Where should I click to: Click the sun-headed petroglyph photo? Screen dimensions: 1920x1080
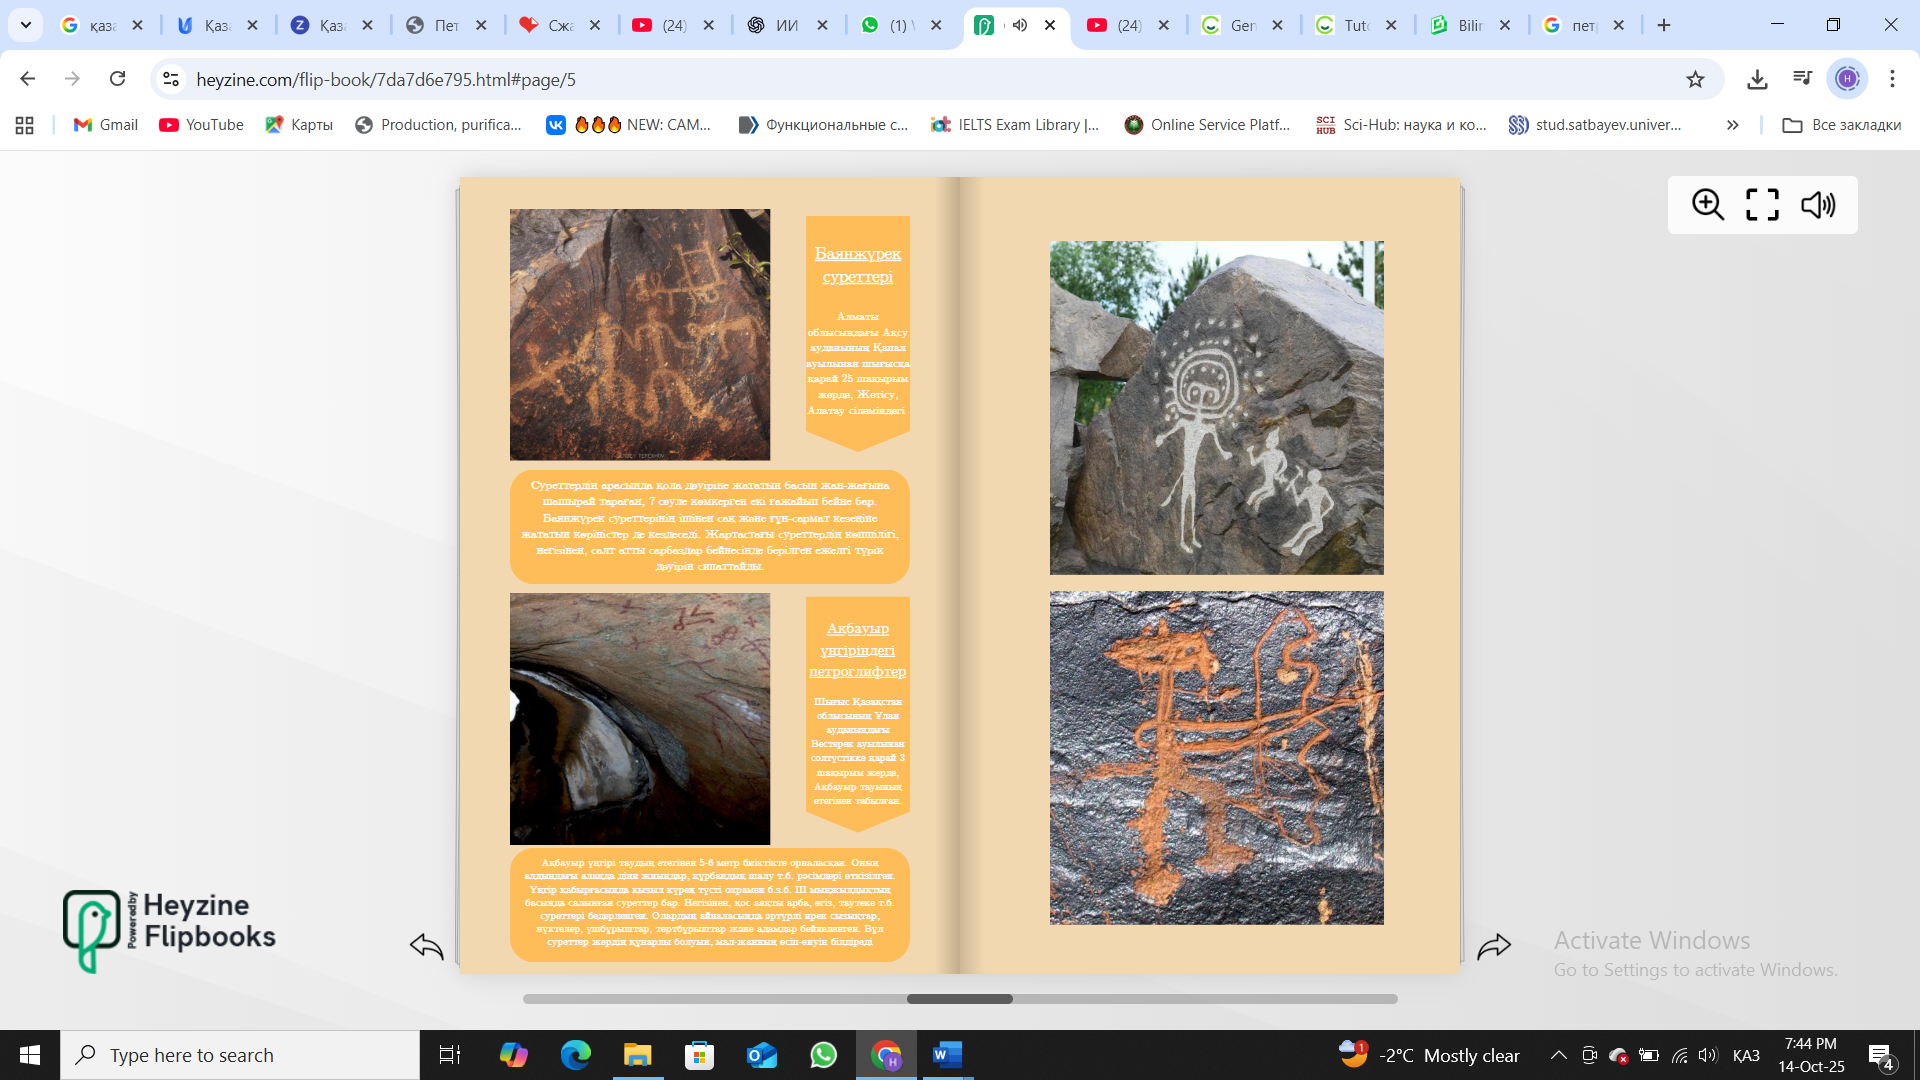coord(1216,407)
